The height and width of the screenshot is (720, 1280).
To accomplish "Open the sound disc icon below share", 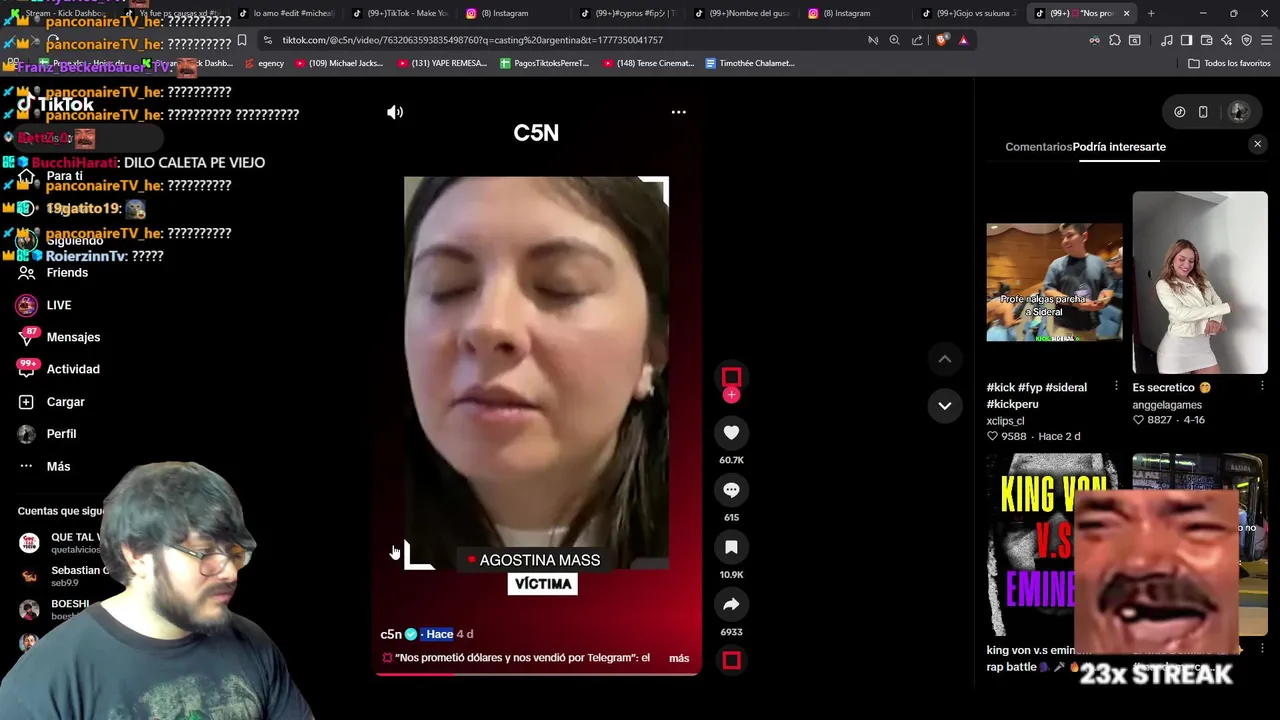I will point(731,660).
